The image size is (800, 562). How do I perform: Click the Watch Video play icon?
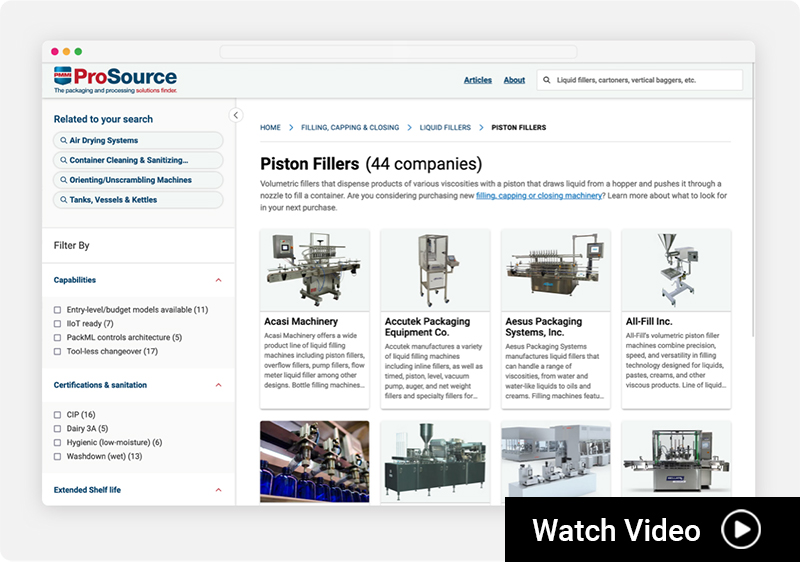pos(741,529)
